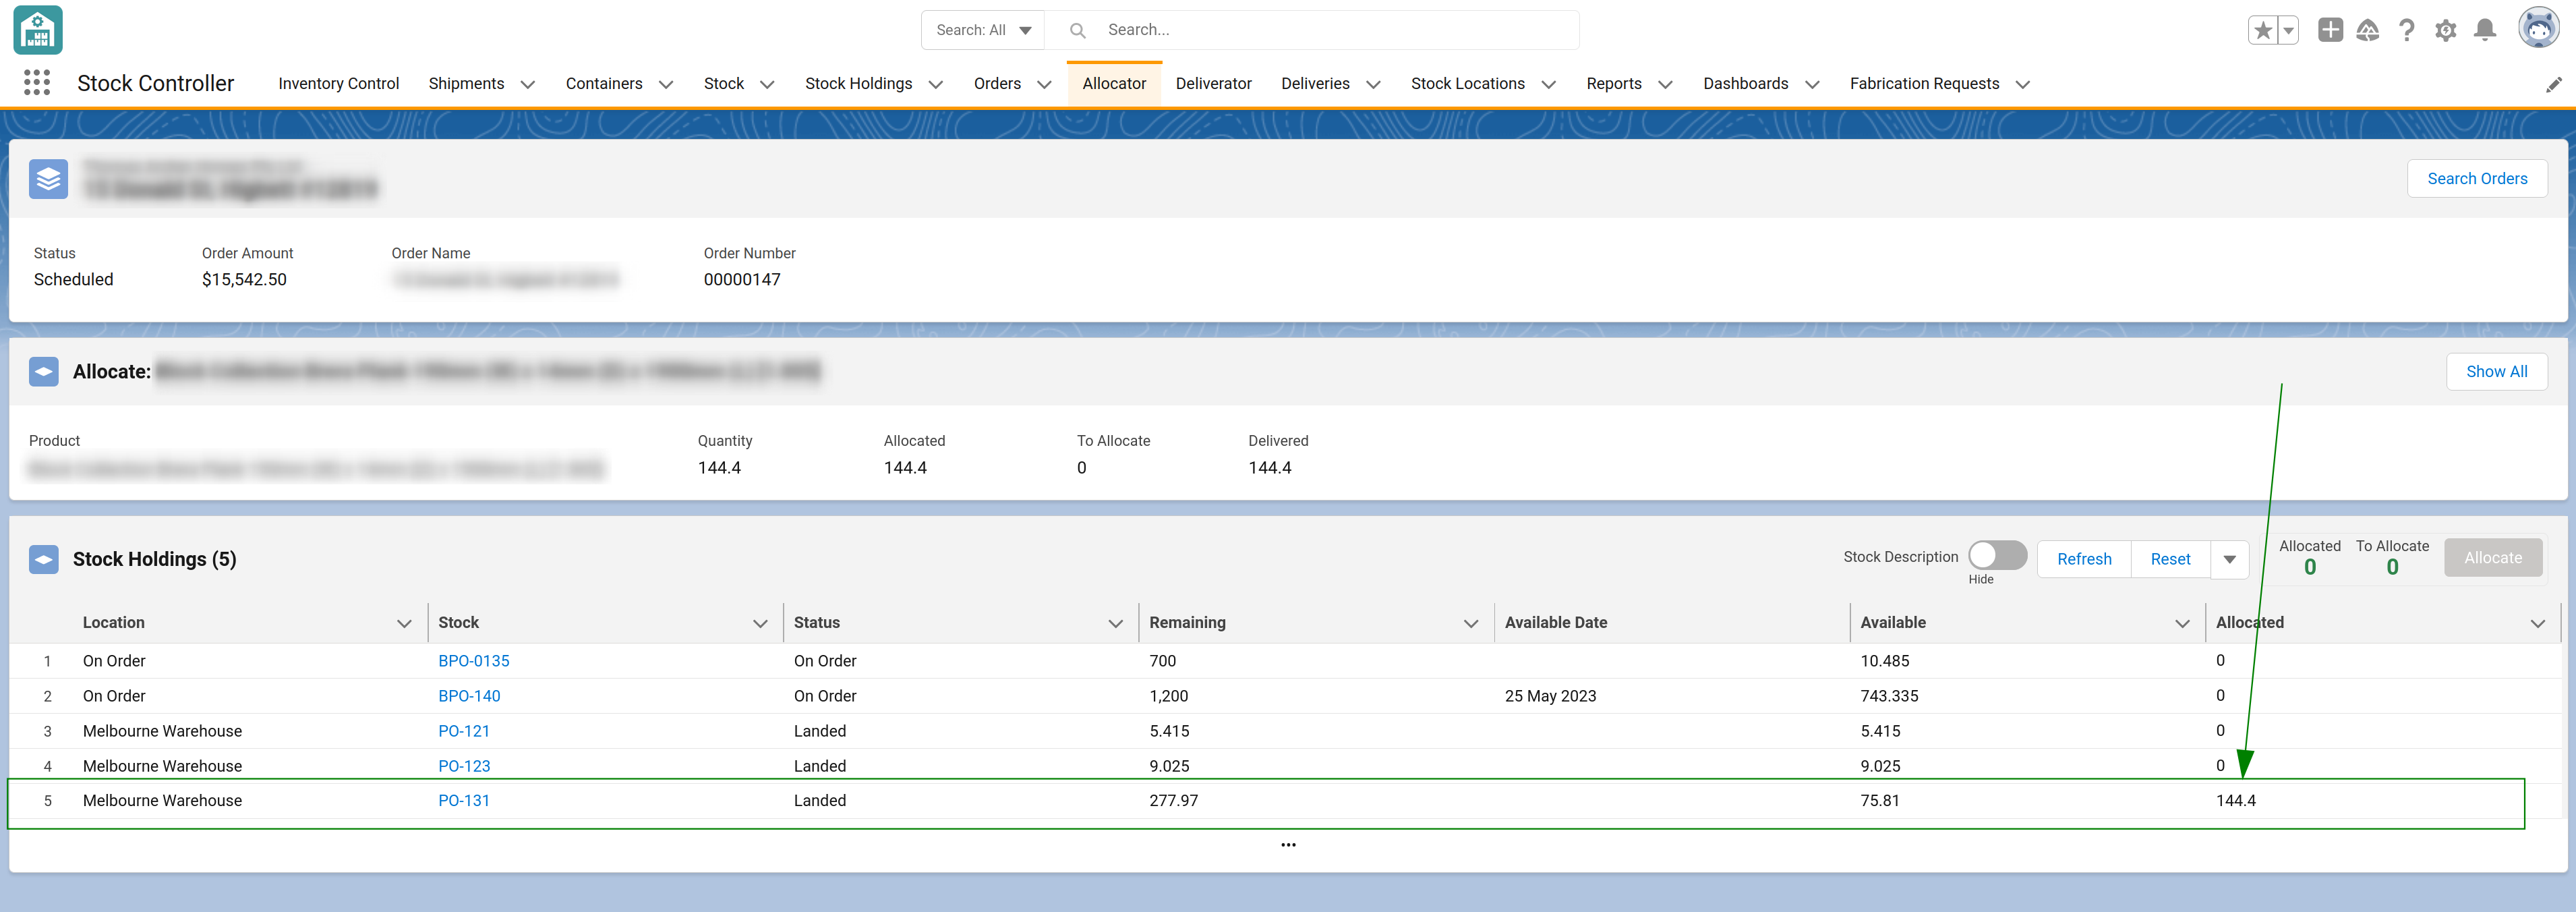This screenshot has height=912, width=2576.
Task: Expand the Stock tab menu chevron
Action: (x=767, y=85)
